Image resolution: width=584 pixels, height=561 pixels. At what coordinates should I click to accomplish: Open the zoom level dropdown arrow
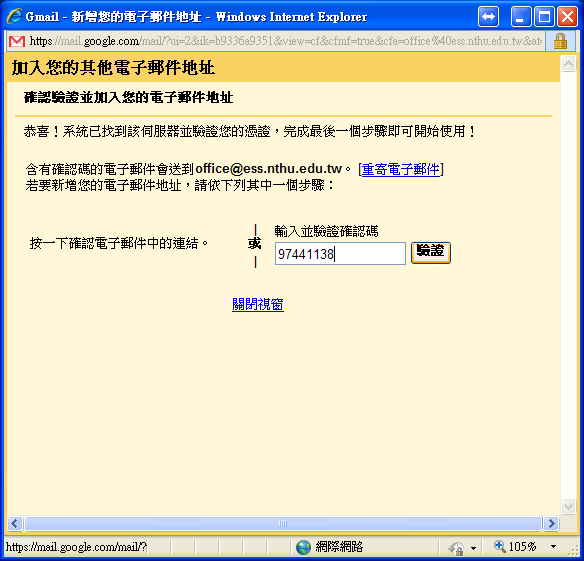(x=553, y=547)
